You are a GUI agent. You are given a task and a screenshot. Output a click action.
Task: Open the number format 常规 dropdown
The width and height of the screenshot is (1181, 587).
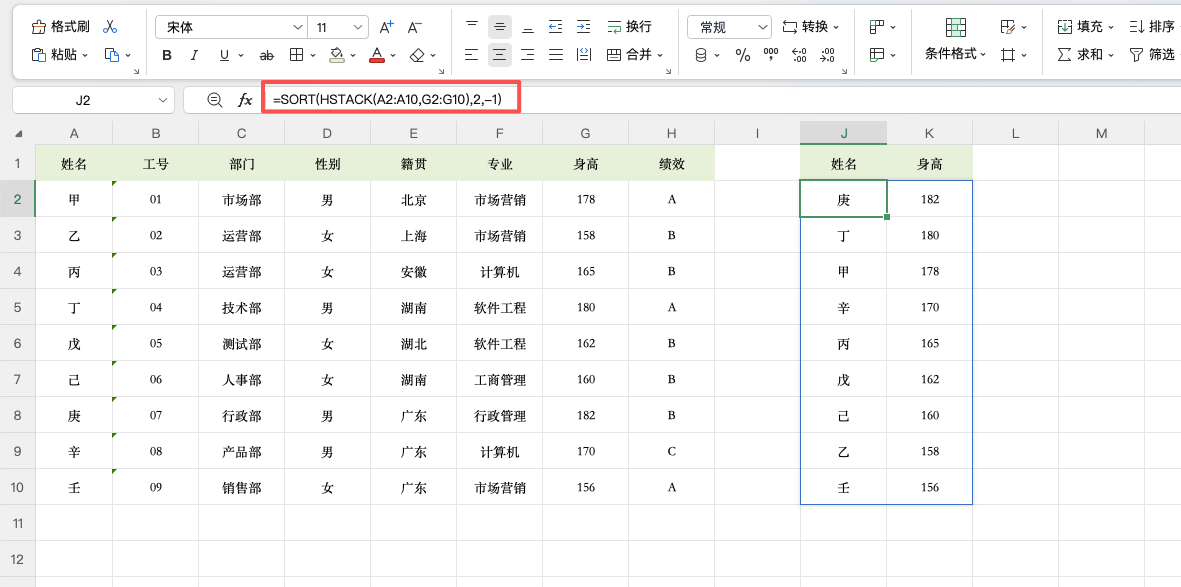pos(761,27)
